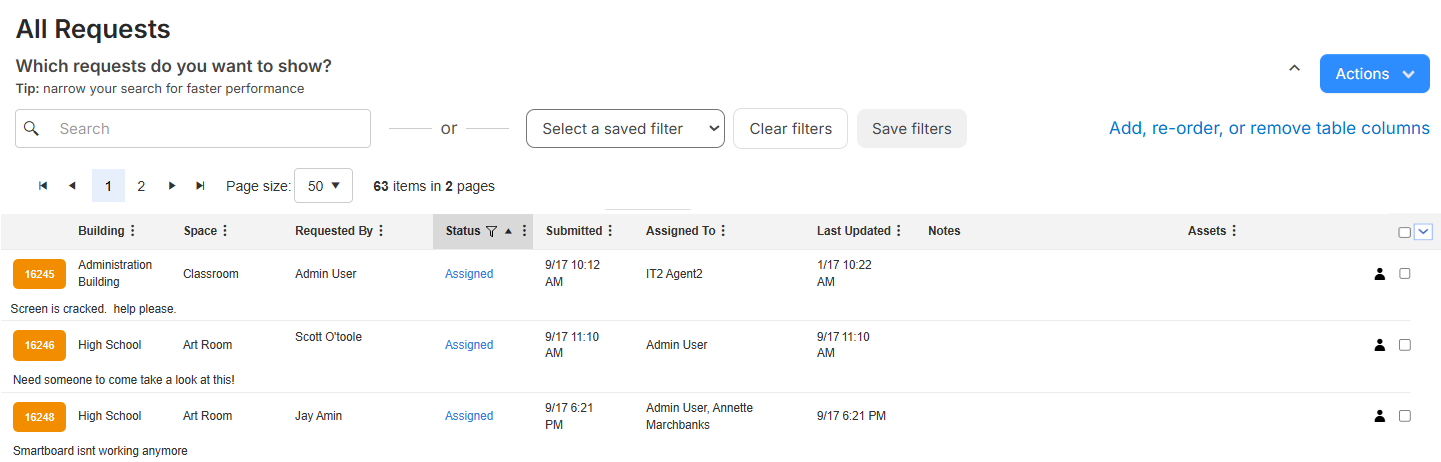Check the box for request 16248

pos(1405,416)
